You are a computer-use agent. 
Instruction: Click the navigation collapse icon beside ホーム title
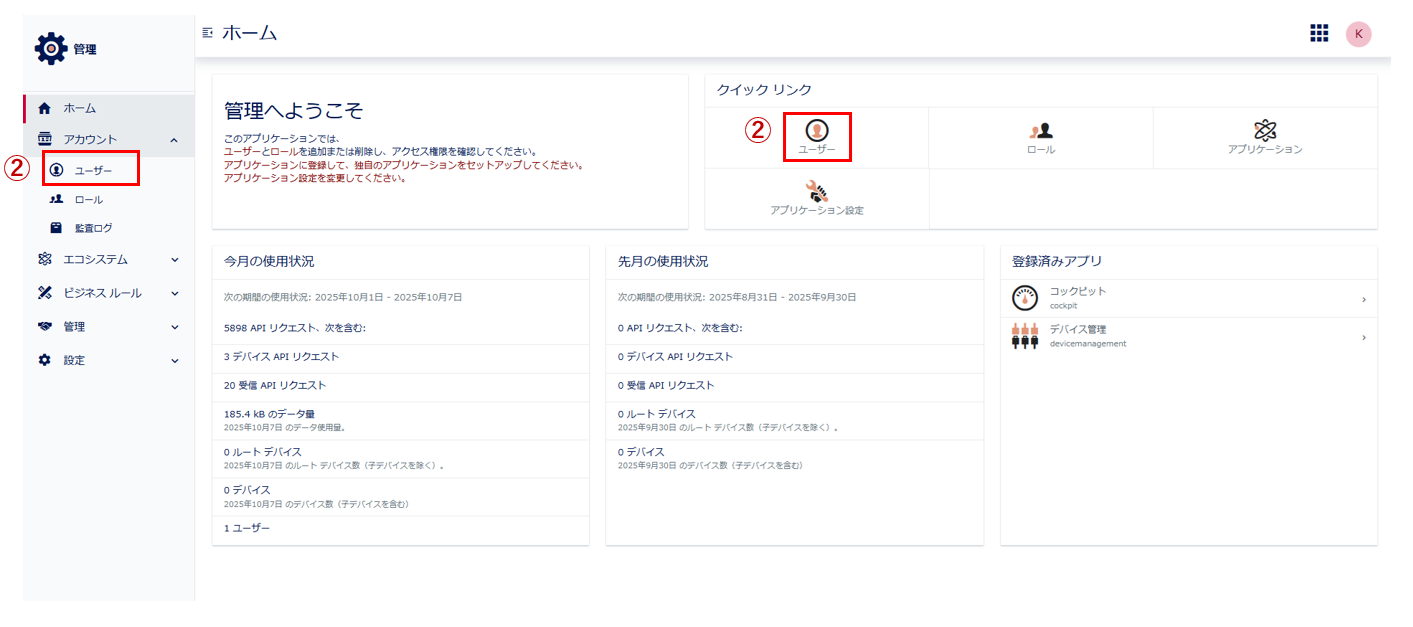click(x=207, y=33)
